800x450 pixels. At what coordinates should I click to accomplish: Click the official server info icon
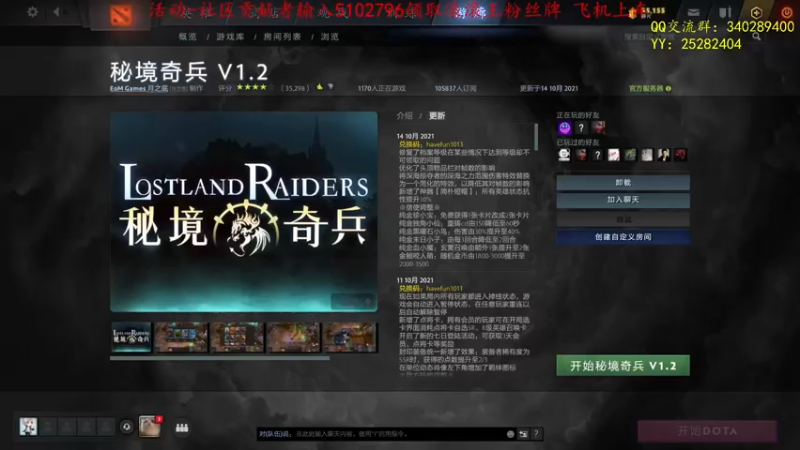(x=668, y=88)
